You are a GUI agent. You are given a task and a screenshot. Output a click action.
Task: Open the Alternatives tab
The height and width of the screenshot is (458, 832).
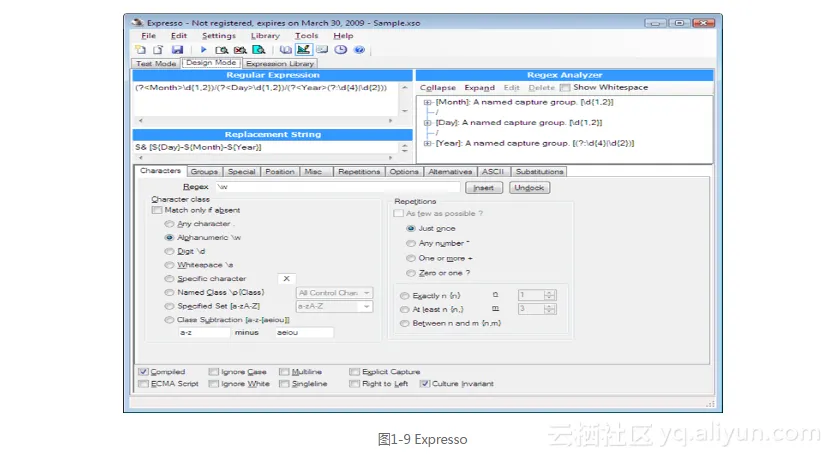450,172
